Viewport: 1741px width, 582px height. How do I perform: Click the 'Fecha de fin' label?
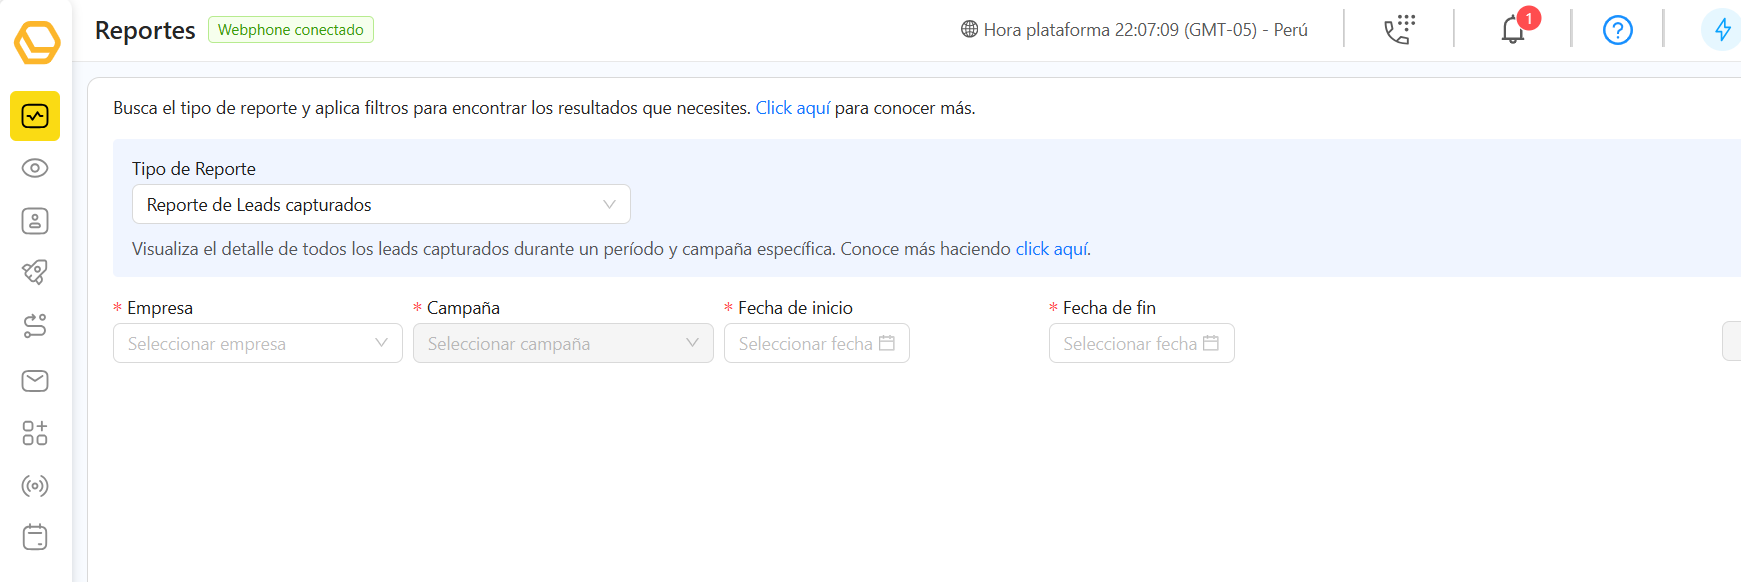coord(1109,308)
